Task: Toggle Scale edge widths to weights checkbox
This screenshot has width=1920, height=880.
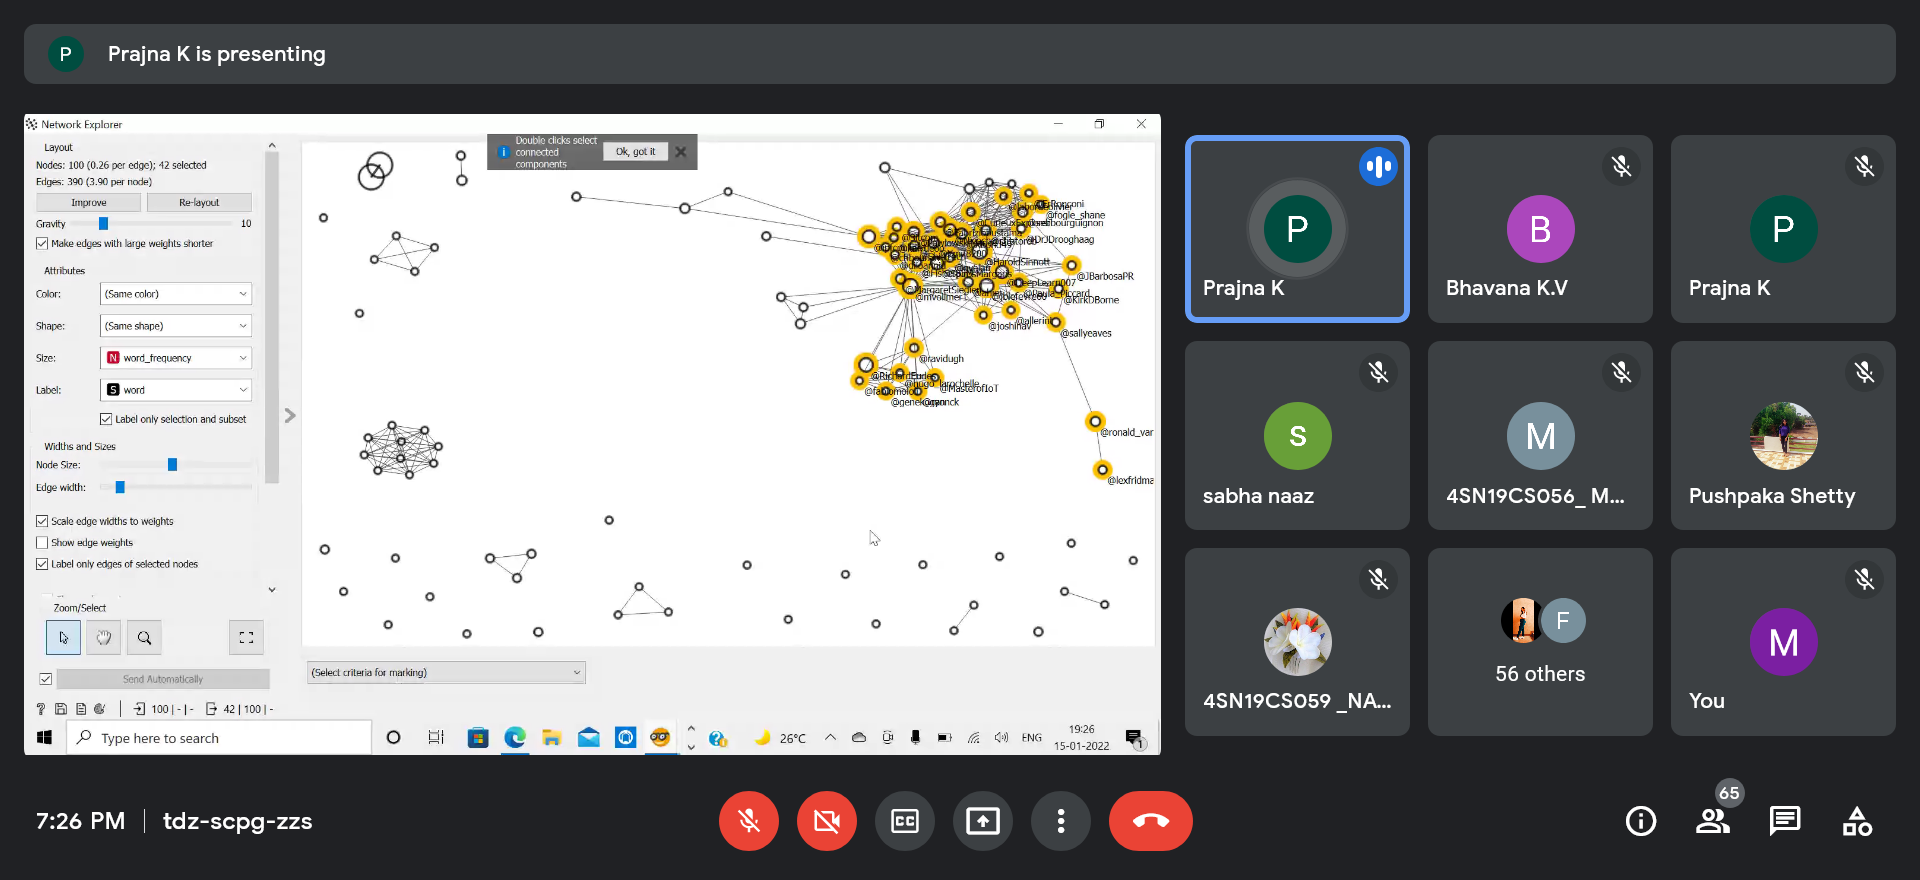Action: [42, 521]
